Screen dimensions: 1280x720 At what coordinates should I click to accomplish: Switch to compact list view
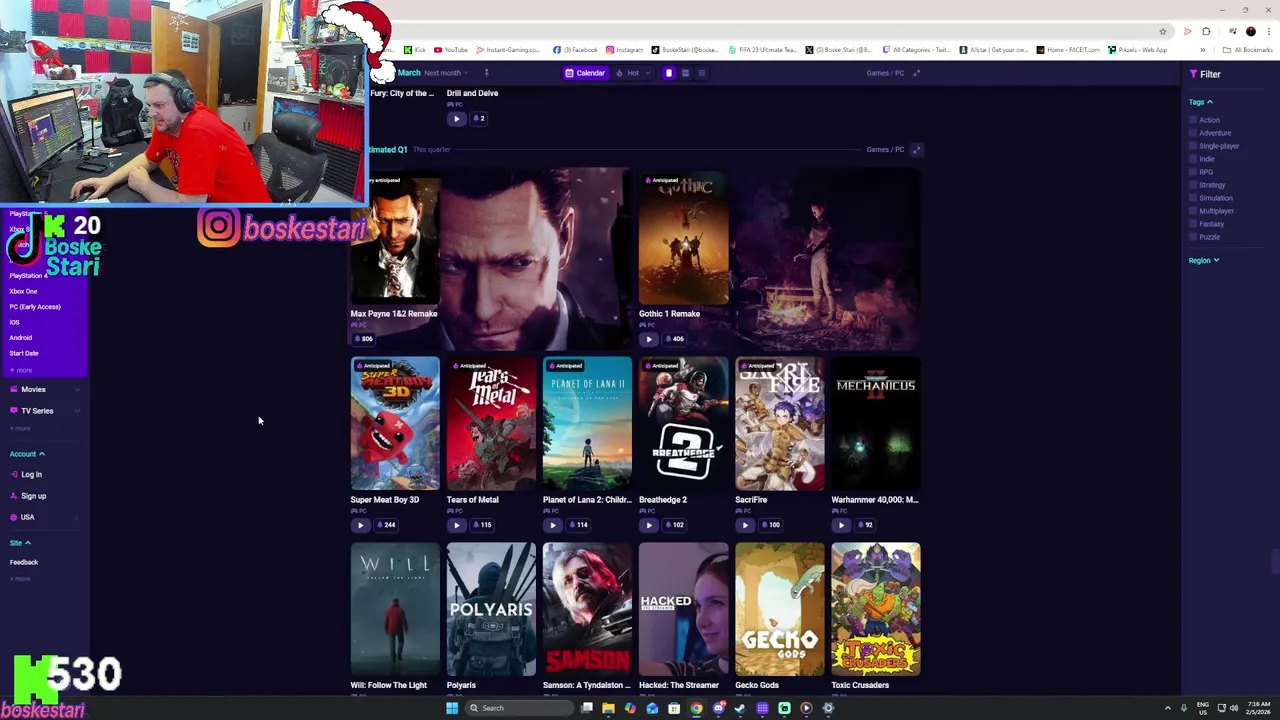(701, 73)
